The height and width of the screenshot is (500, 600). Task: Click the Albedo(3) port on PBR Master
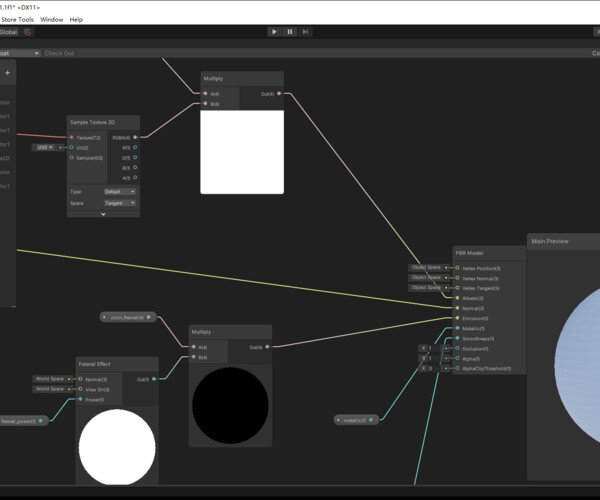click(x=457, y=298)
